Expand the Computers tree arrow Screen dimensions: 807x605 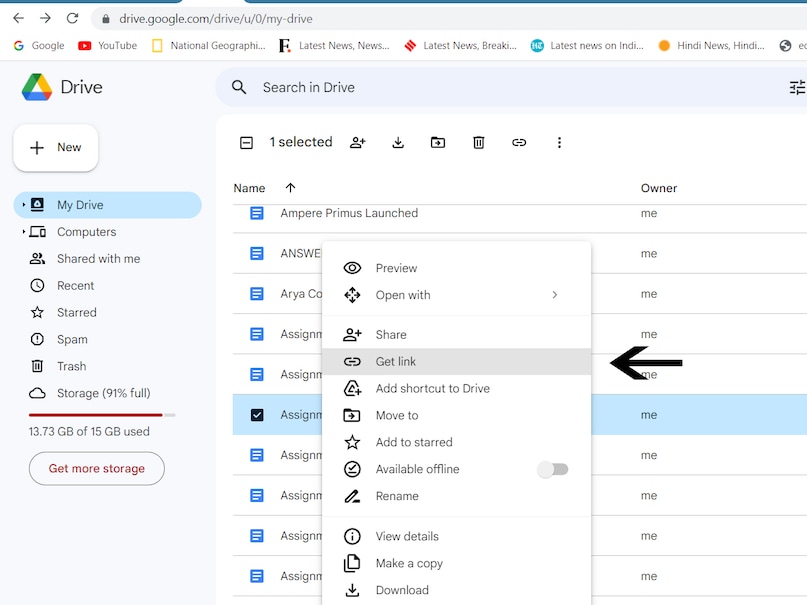point(23,232)
